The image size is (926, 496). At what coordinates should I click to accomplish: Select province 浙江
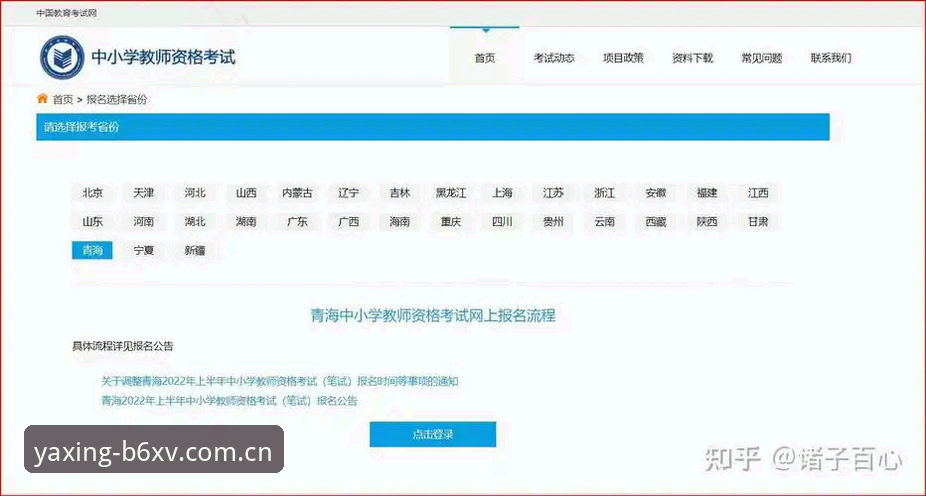pyautogui.click(x=605, y=193)
